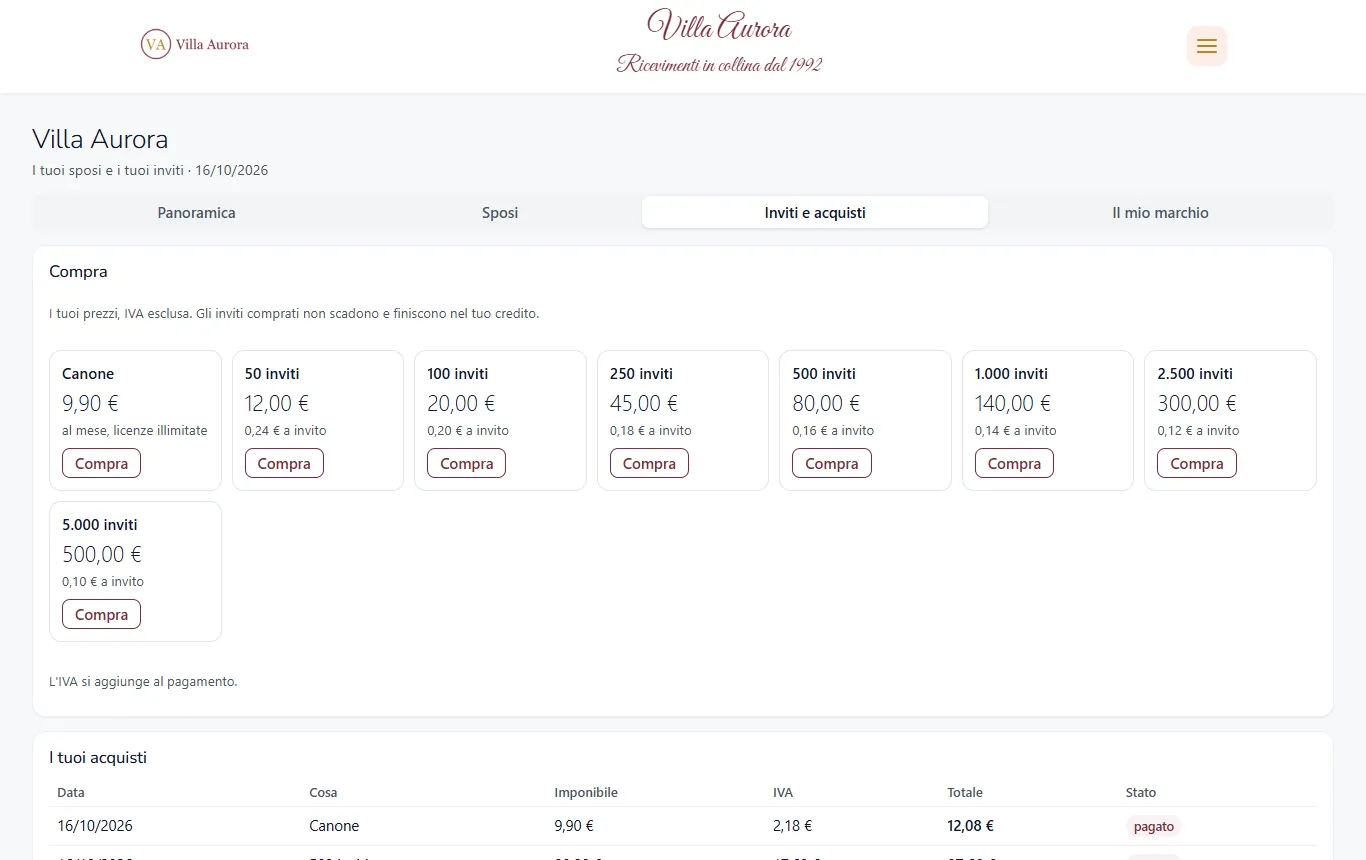
Task: Click the Data column header
Action: [71, 793]
